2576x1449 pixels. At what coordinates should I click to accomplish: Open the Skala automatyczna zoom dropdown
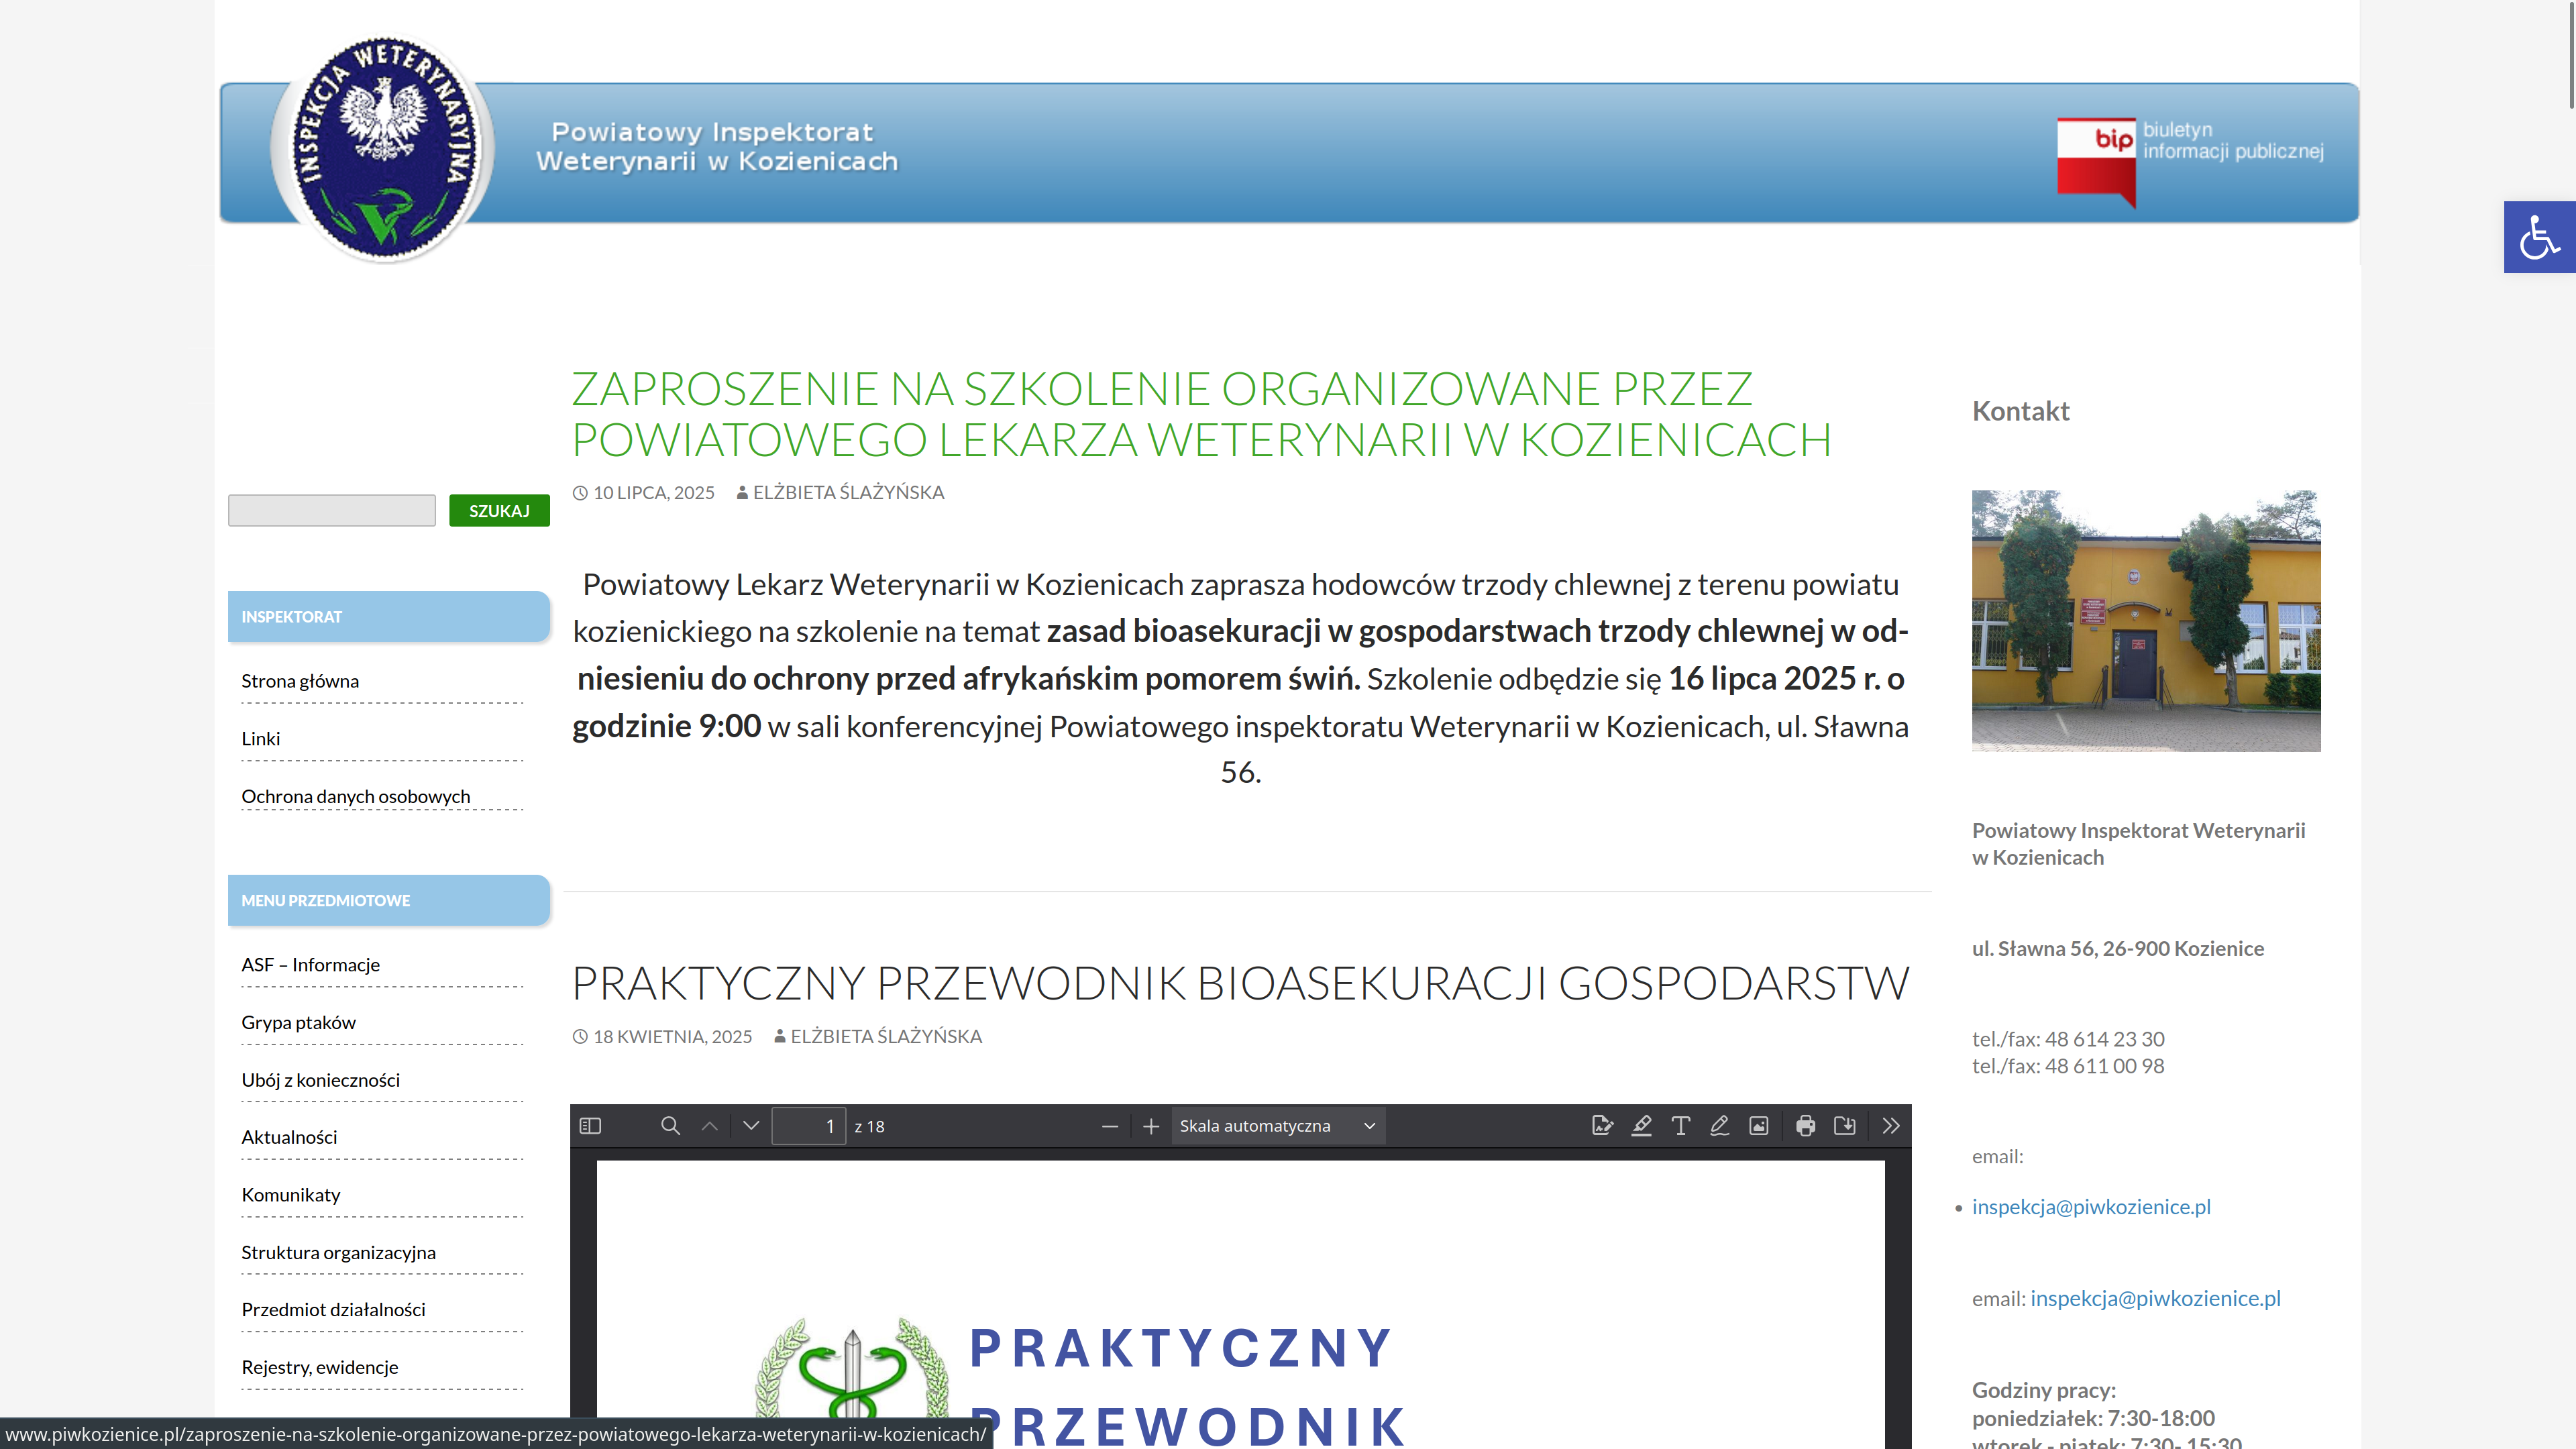point(1277,1126)
